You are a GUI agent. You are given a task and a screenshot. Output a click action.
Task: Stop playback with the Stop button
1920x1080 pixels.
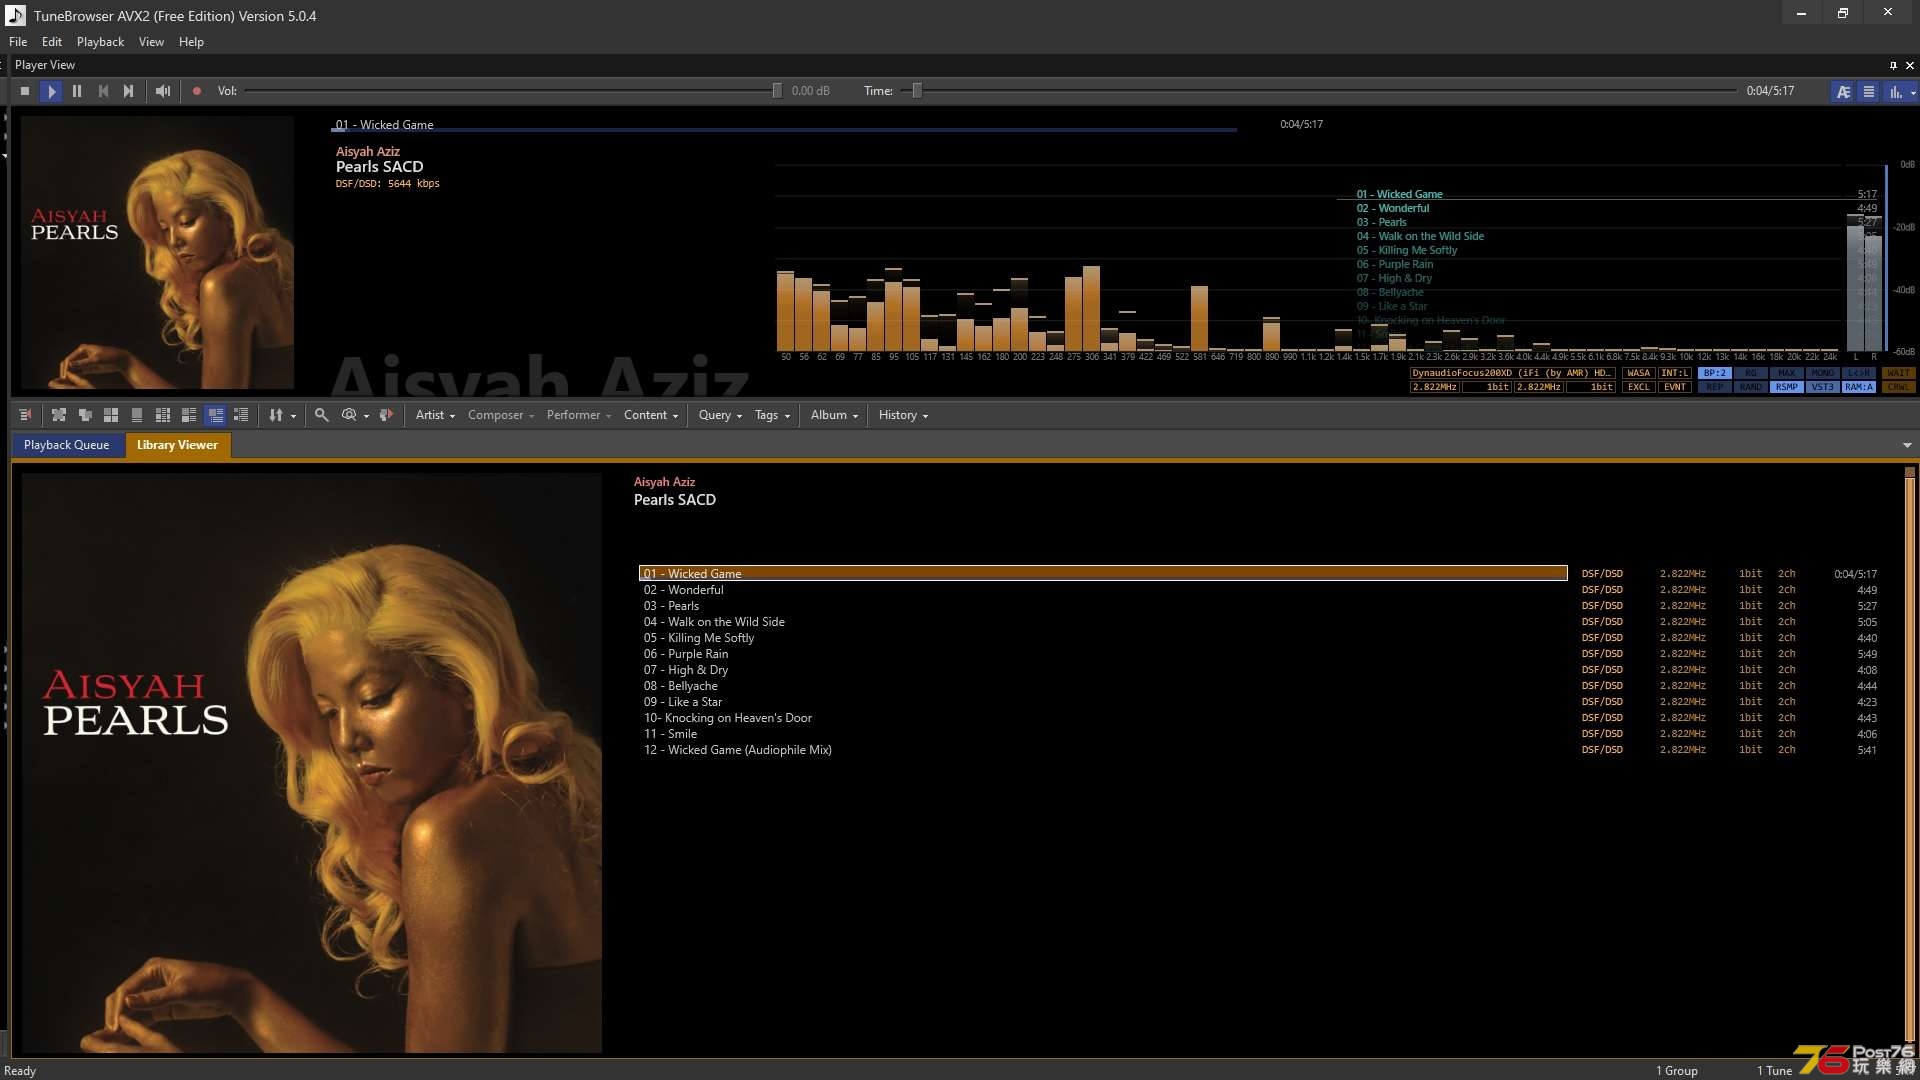[25, 91]
